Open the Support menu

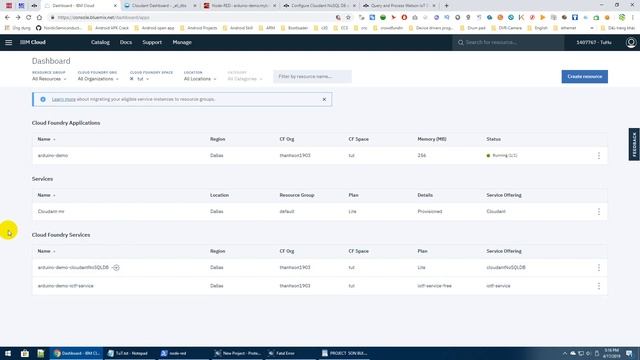(152, 42)
